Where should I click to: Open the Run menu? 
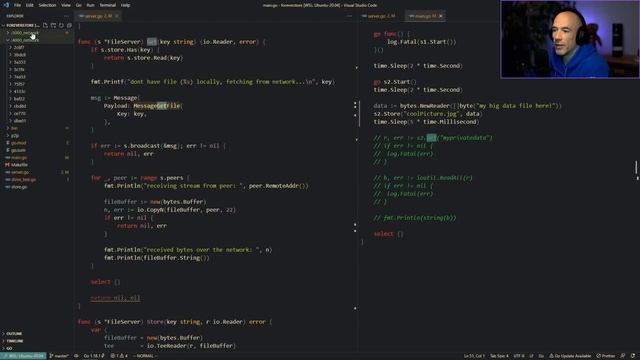coord(91,5)
